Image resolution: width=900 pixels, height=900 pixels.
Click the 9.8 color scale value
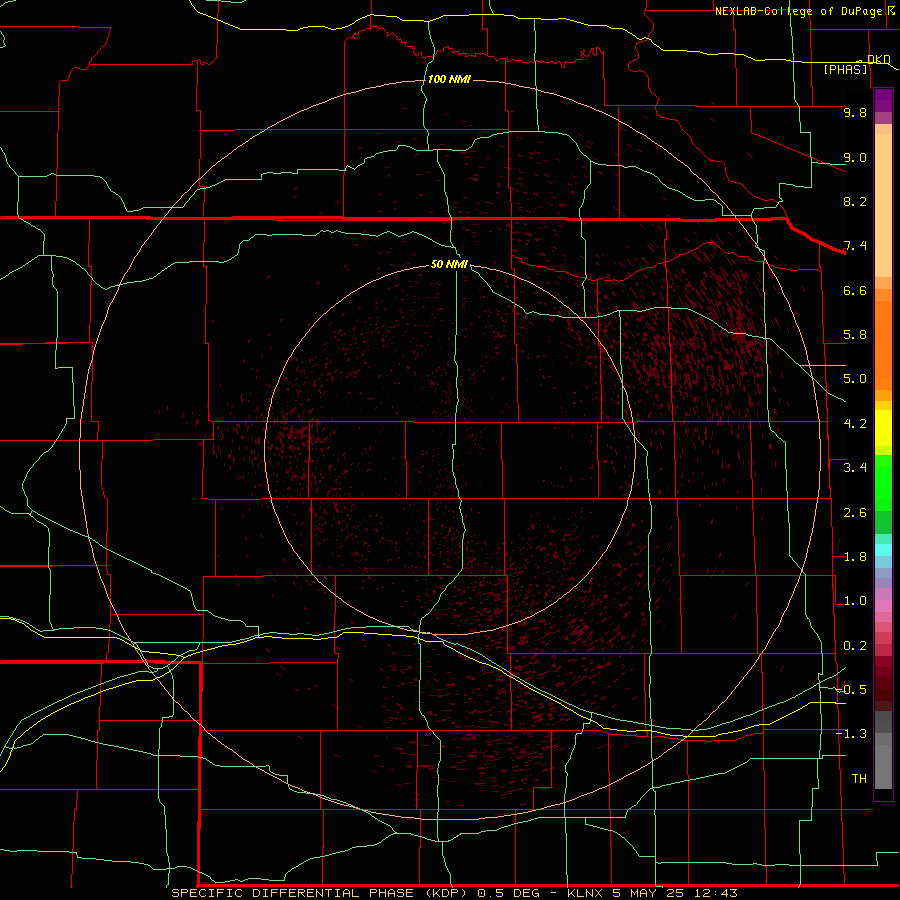point(855,112)
